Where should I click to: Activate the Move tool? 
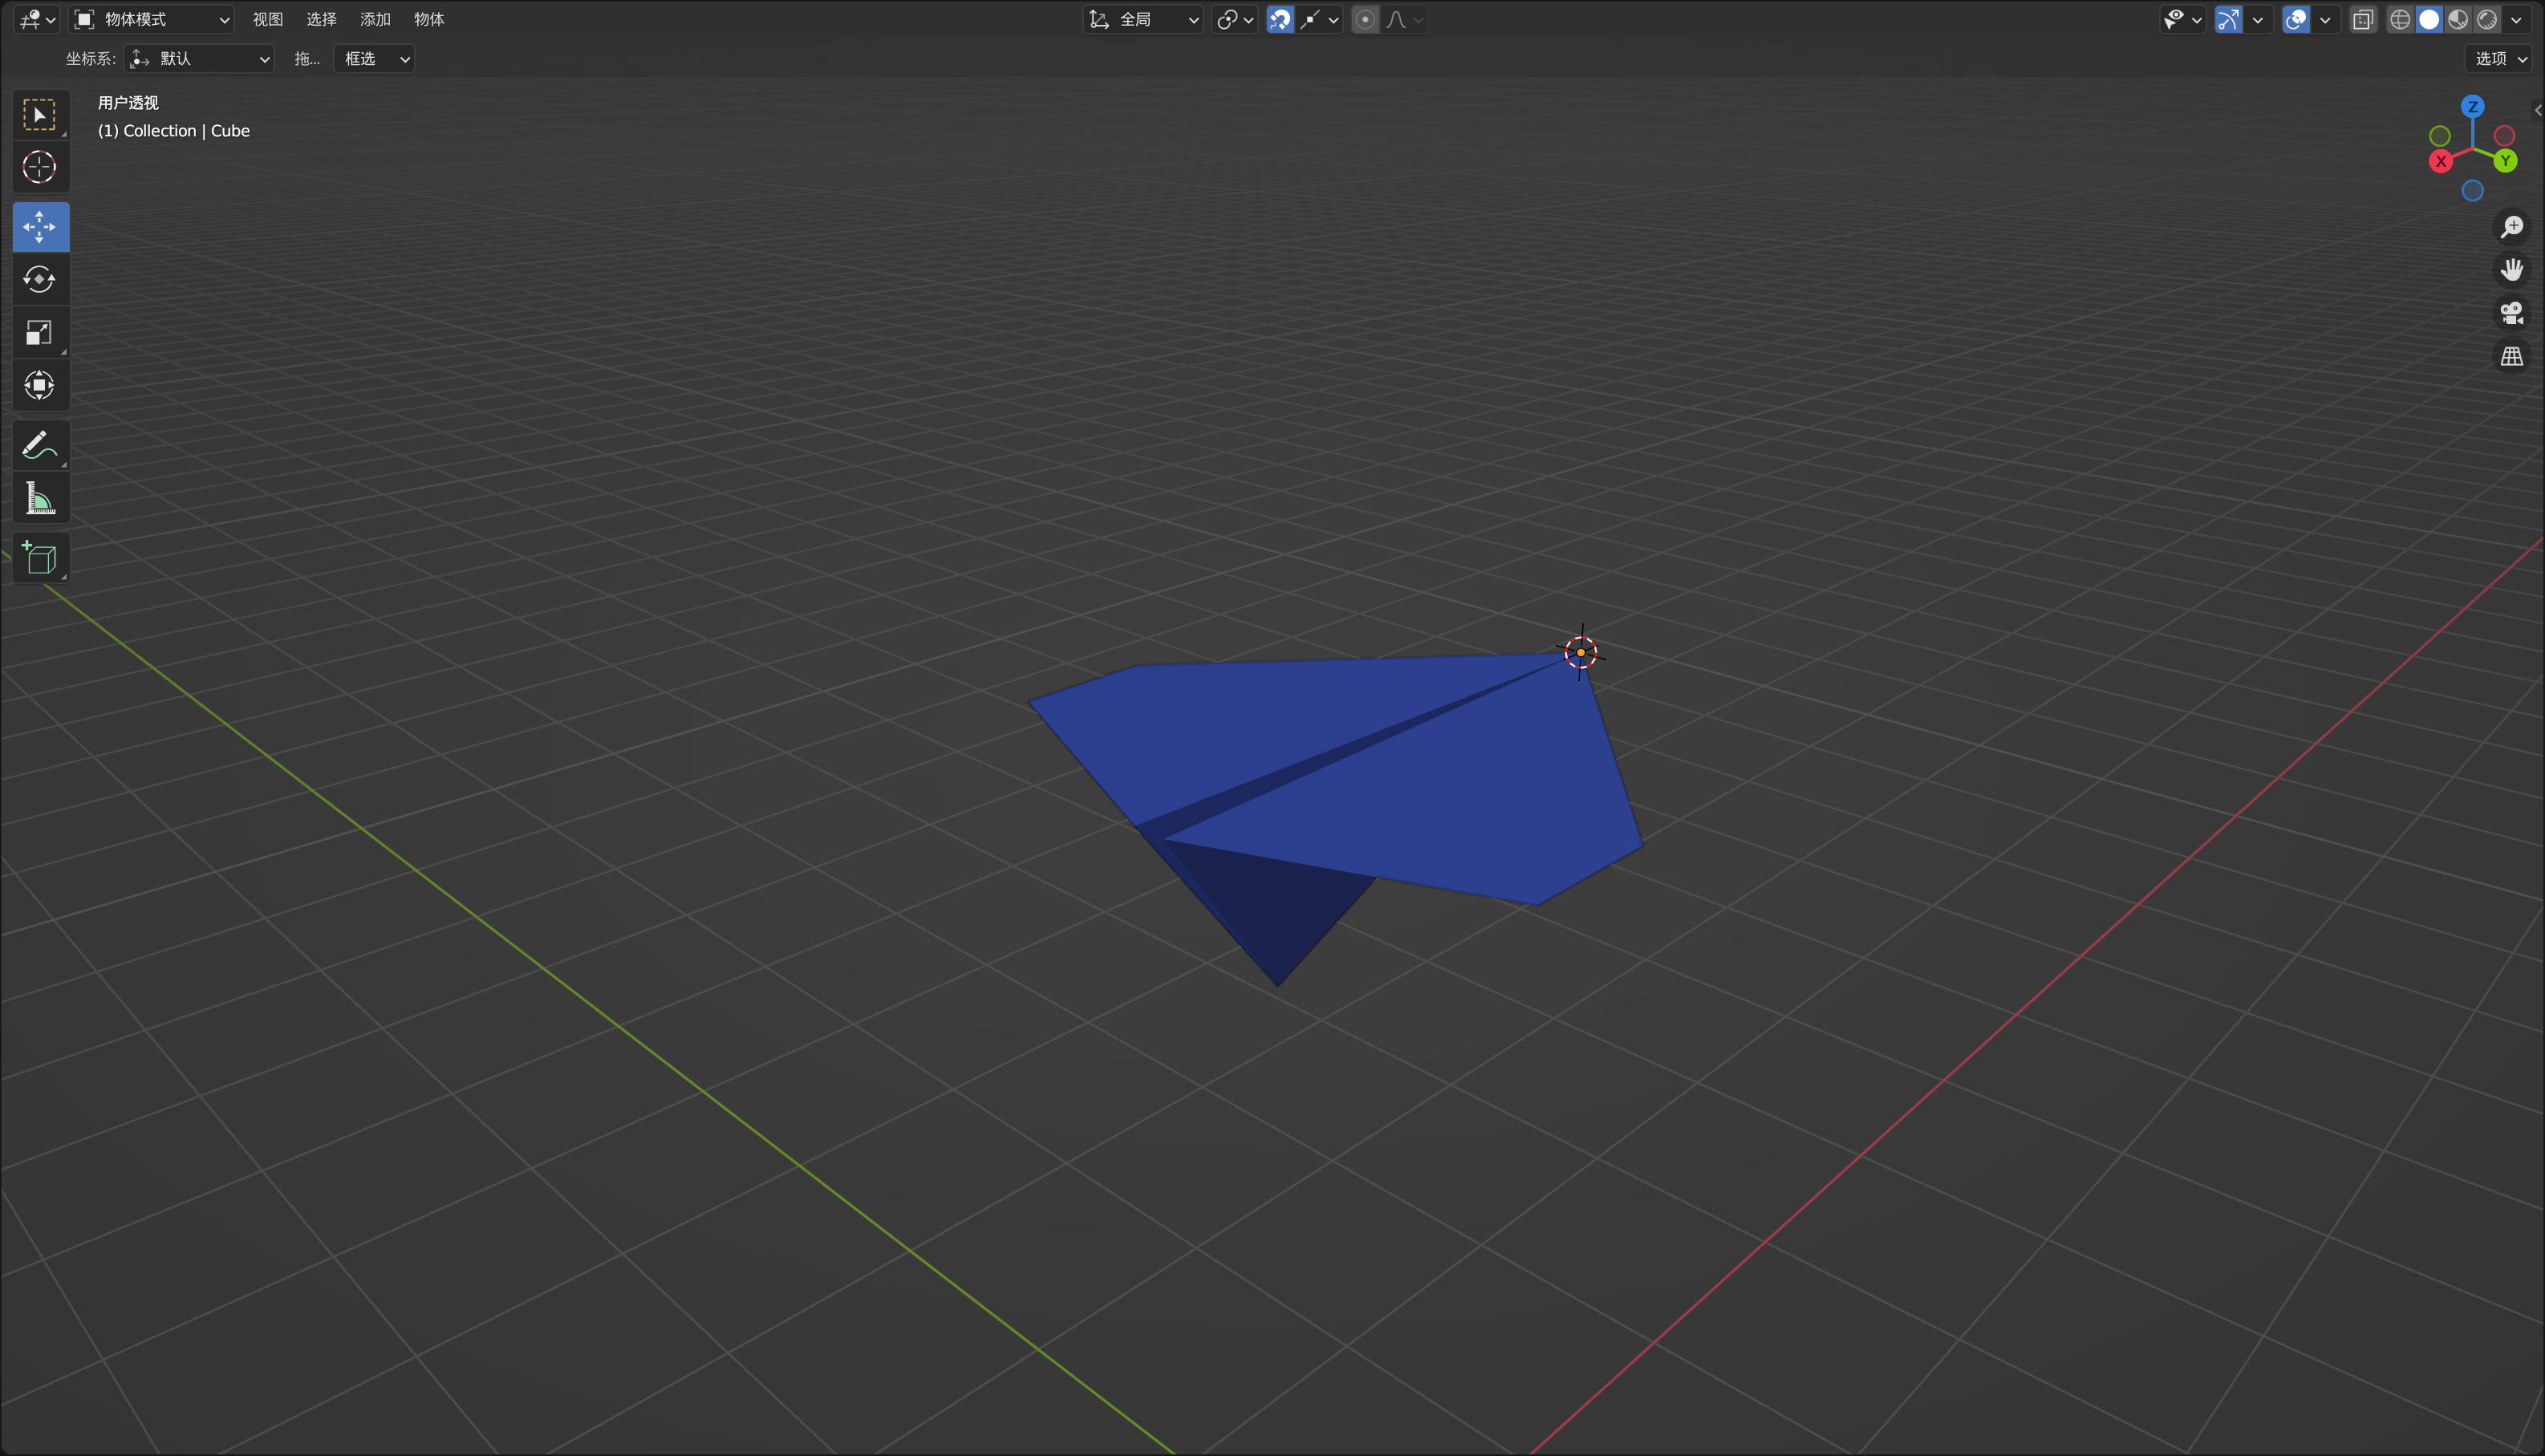point(40,227)
